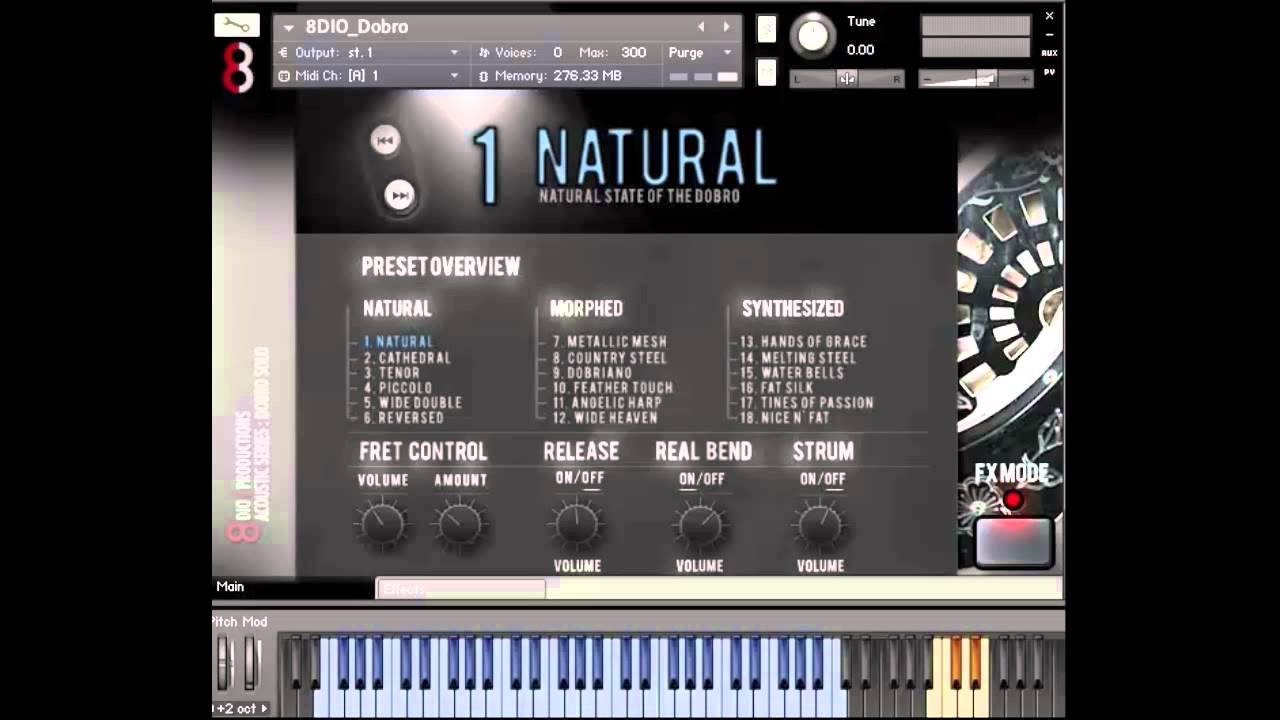
Task: Open the instrument name dropdown arrow
Action: pos(289,28)
